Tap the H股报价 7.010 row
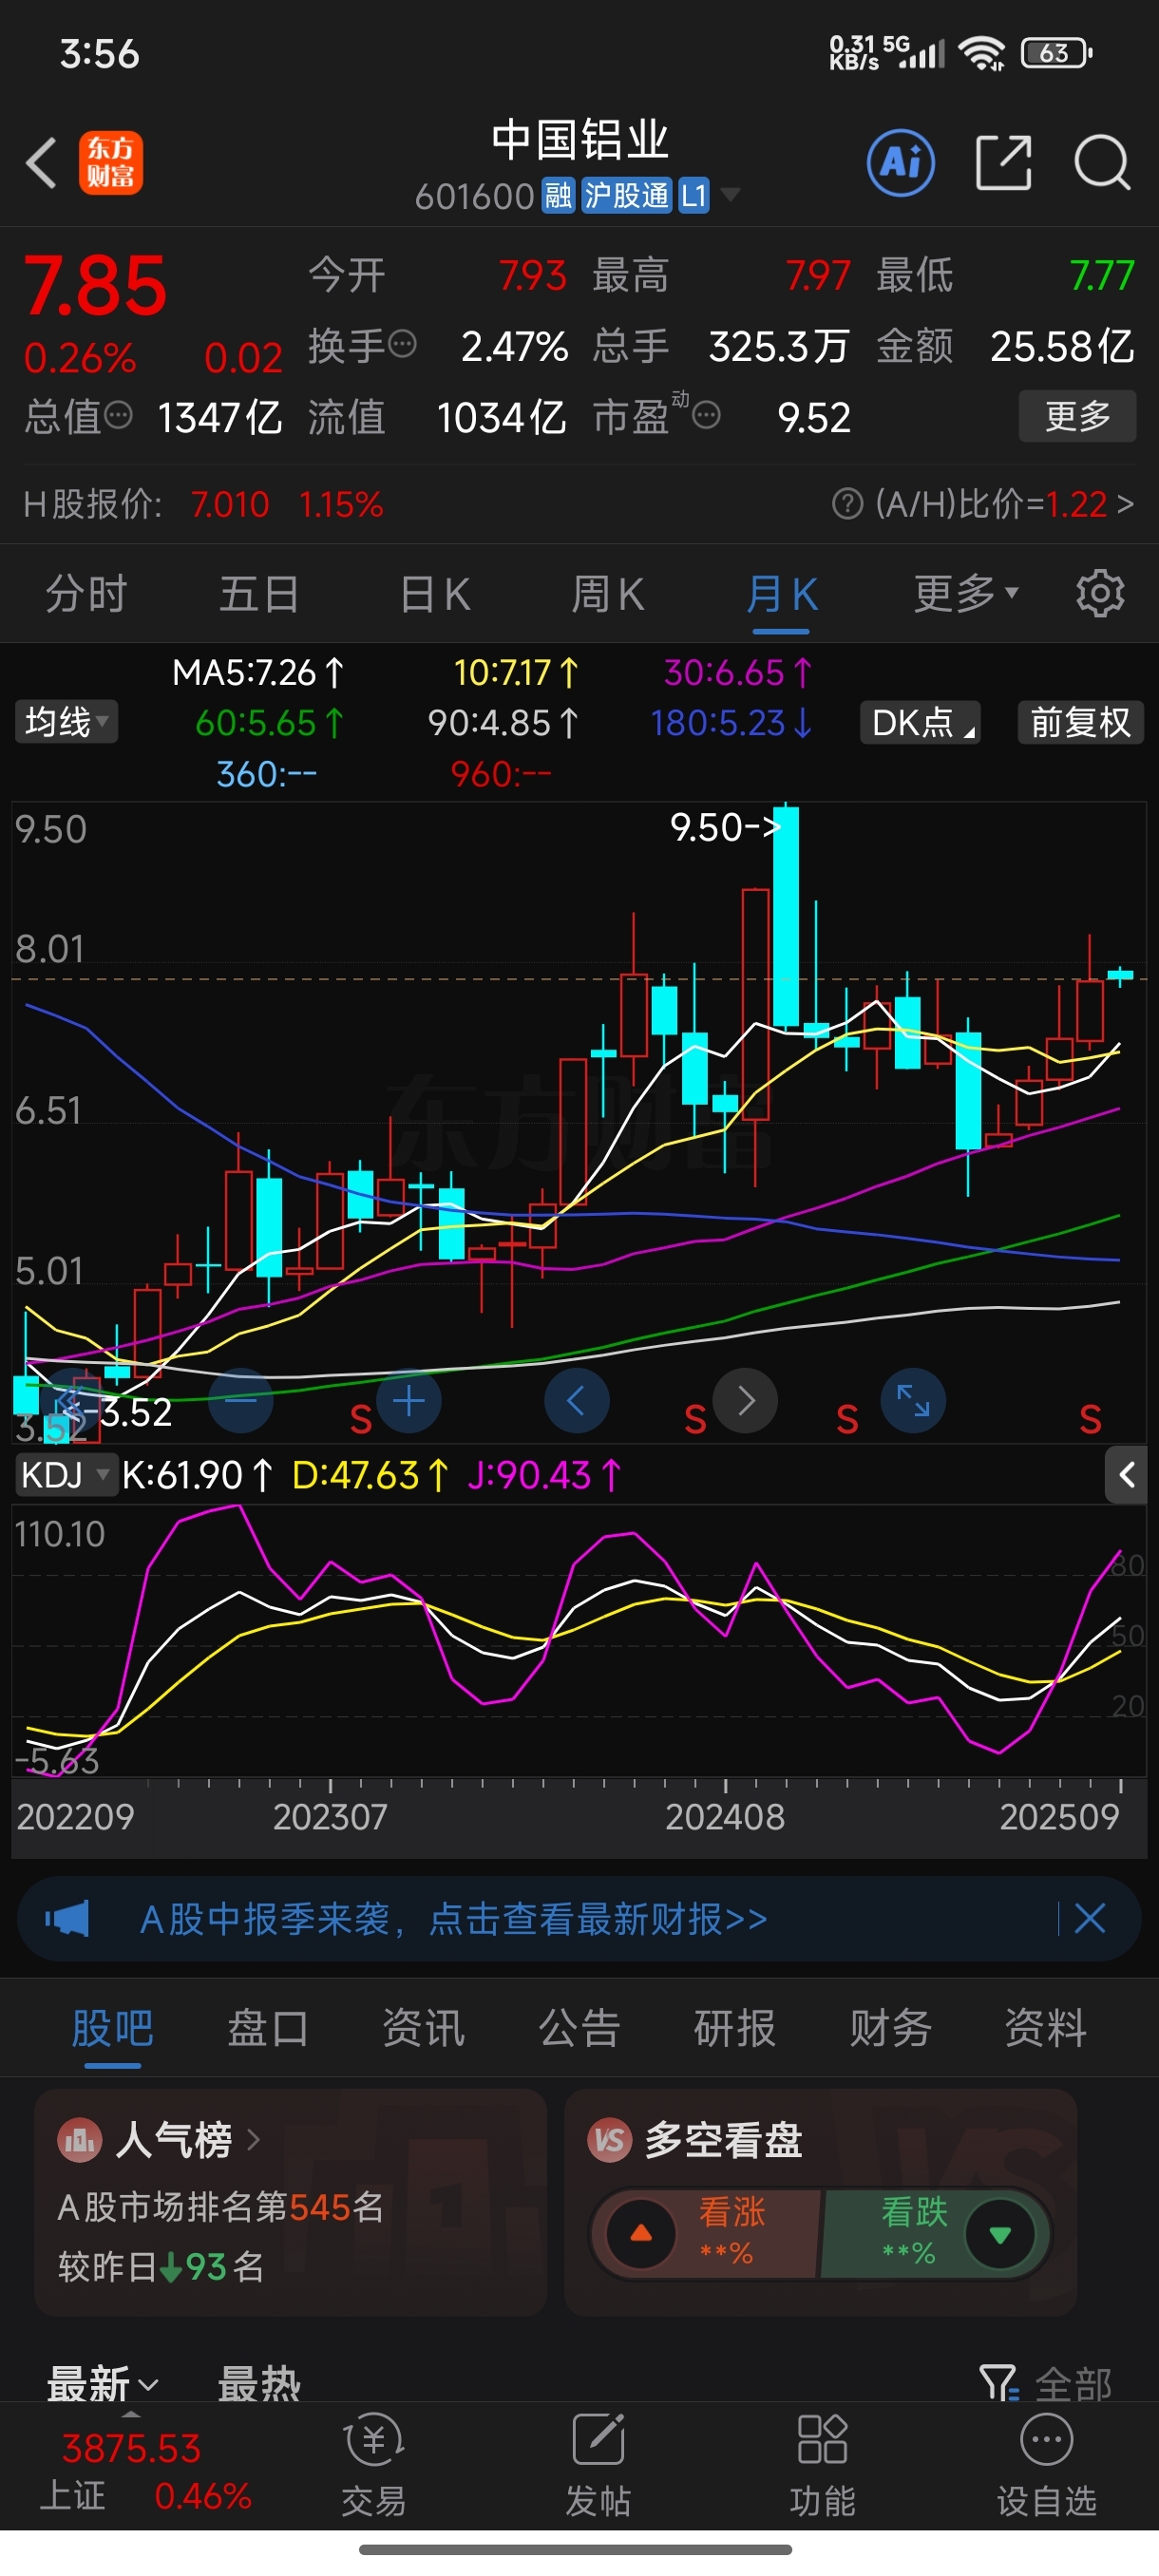 [203, 503]
